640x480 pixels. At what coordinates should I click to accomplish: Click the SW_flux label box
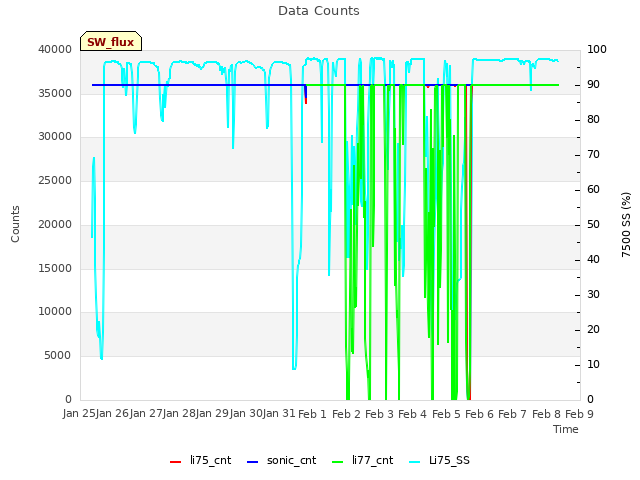[111, 41]
